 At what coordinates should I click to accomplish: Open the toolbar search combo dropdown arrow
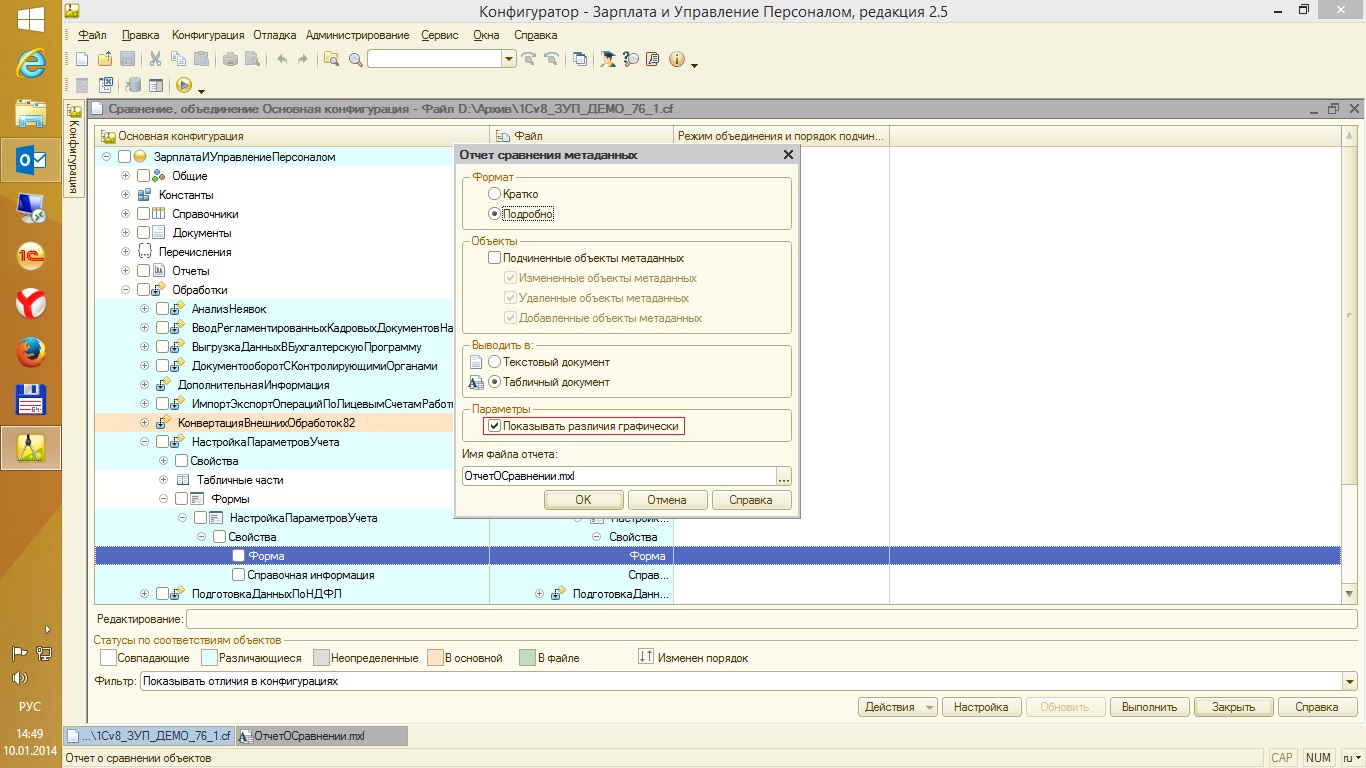(509, 60)
